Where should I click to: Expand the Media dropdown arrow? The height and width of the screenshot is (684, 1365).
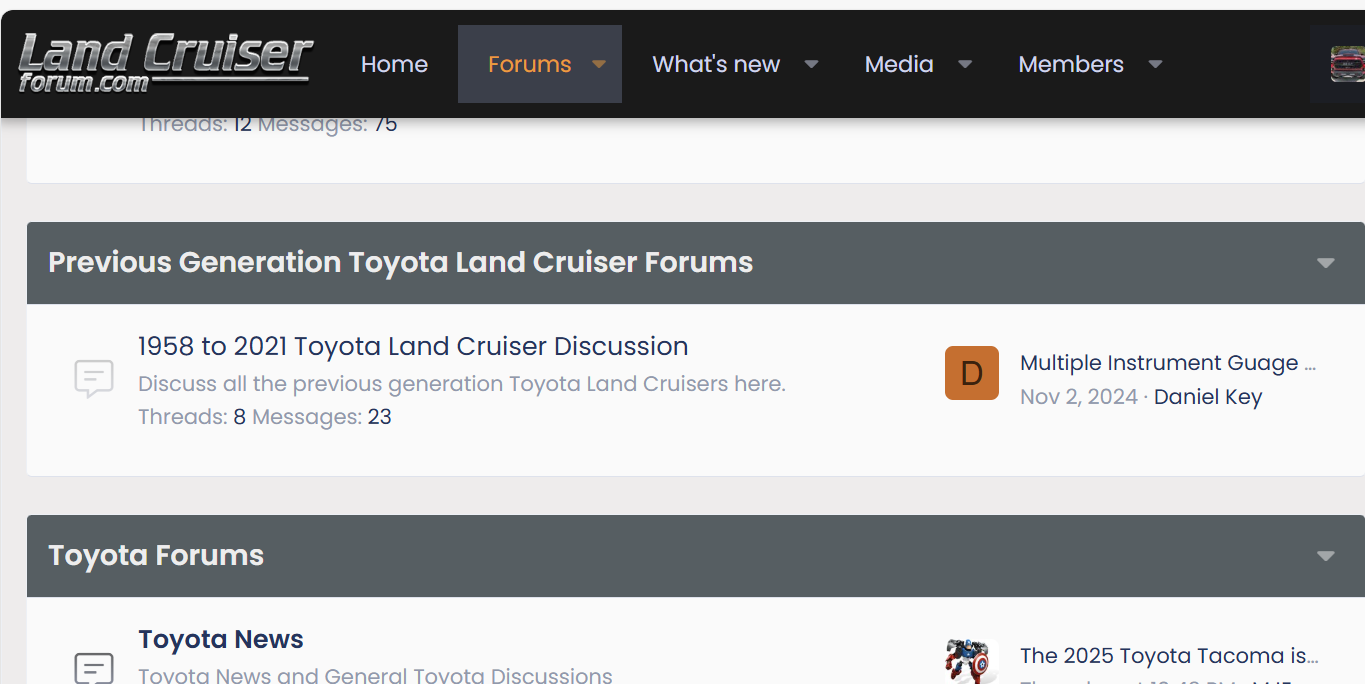[965, 64]
